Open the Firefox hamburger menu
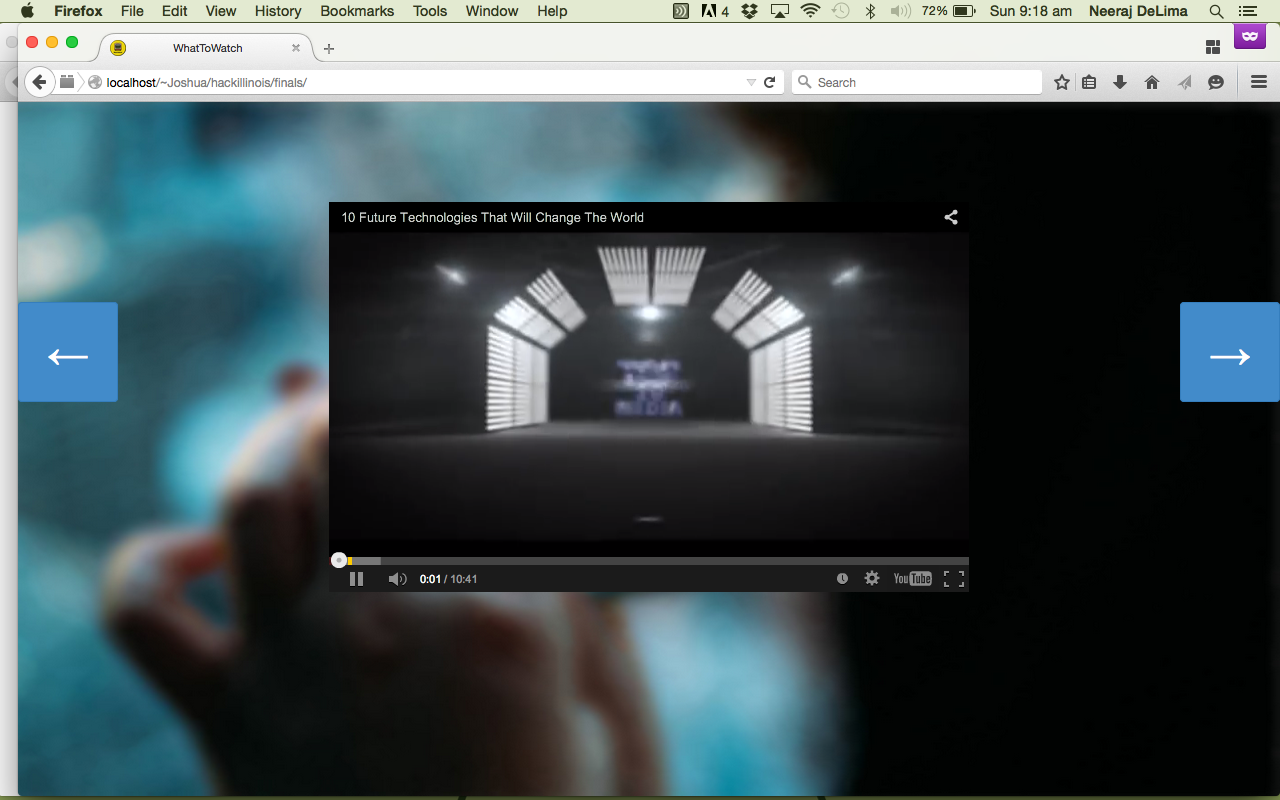 point(1259,82)
